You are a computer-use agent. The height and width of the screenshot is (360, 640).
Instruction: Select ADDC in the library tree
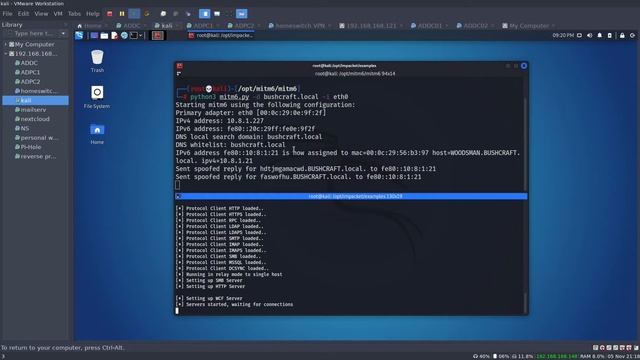pos(29,63)
